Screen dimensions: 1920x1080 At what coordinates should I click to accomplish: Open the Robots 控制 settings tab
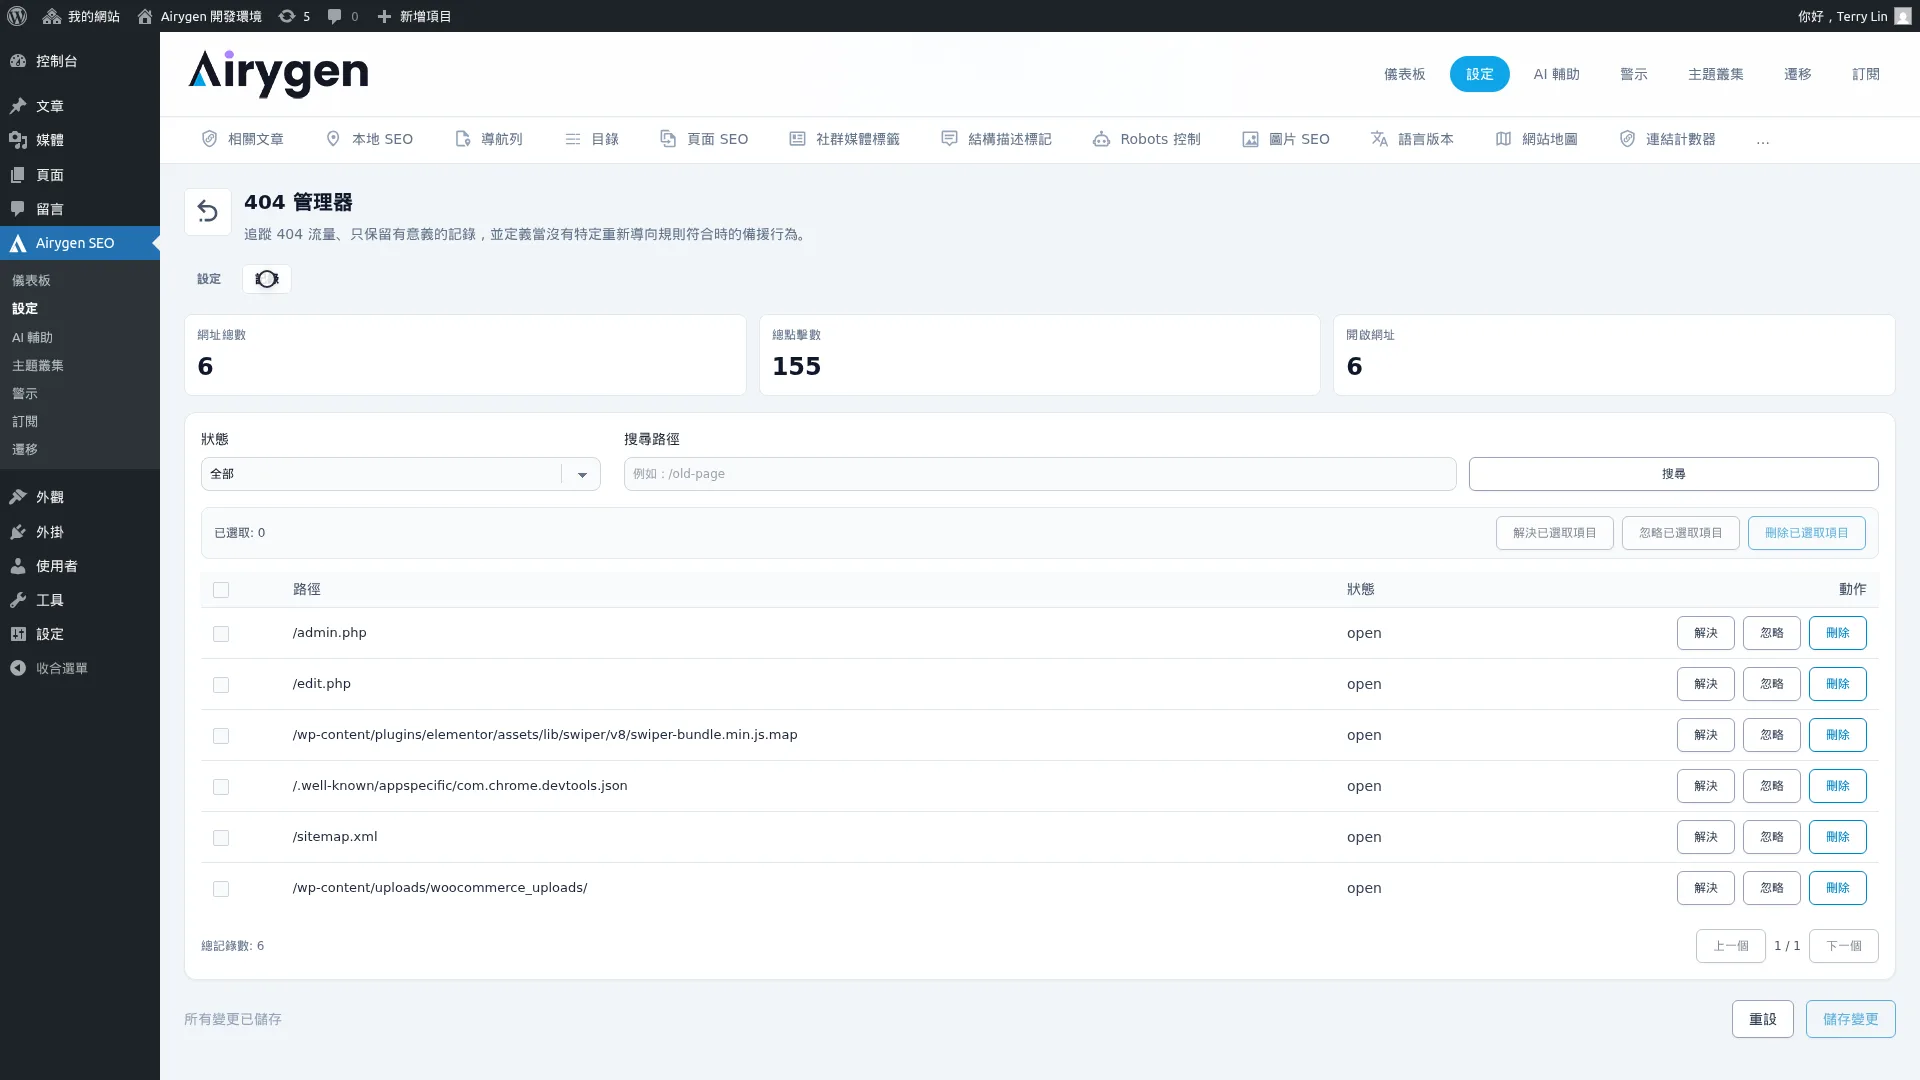1147,139
